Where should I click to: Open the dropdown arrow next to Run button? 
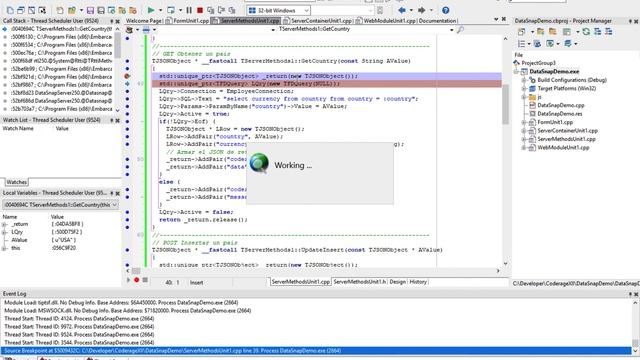pyautogui.click(x=160, y=10)
